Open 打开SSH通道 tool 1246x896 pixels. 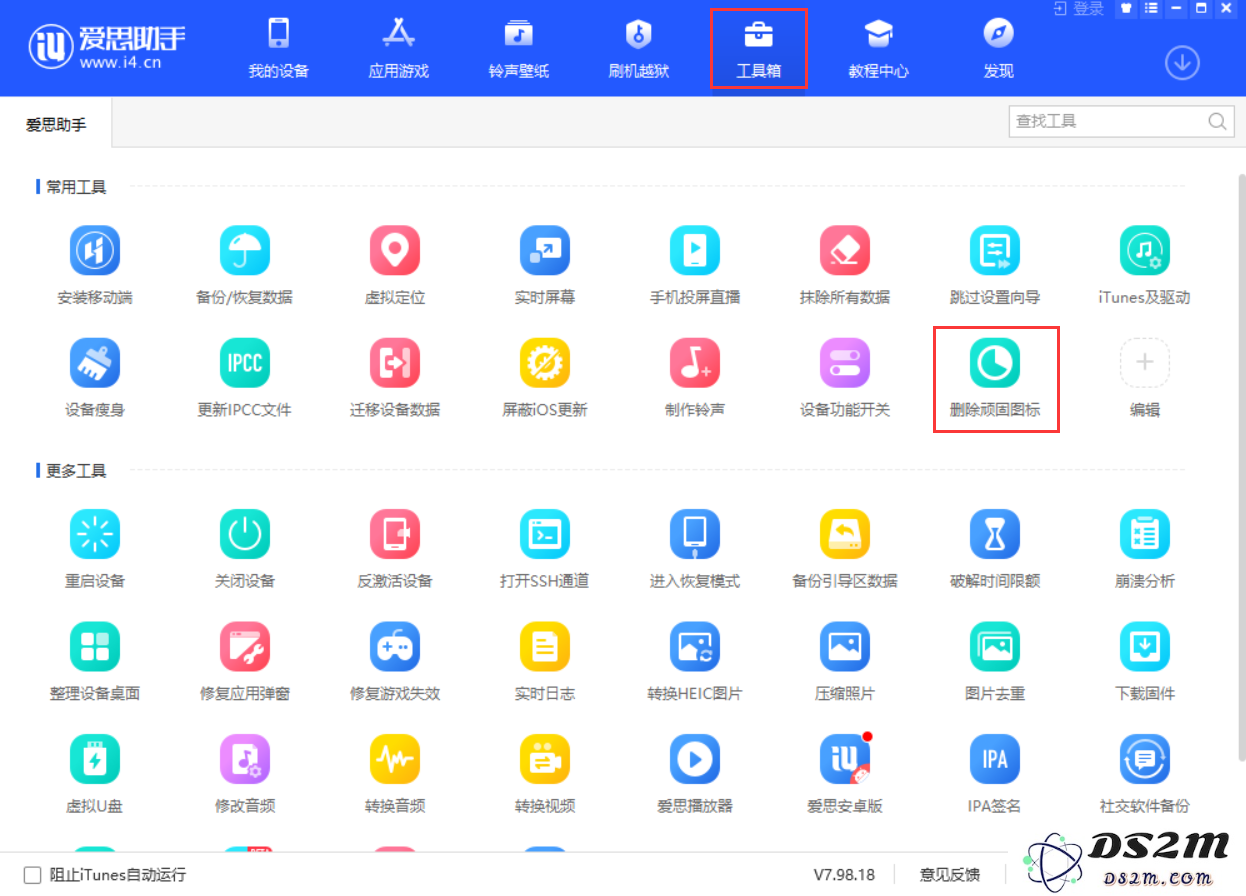coord(545,548)
